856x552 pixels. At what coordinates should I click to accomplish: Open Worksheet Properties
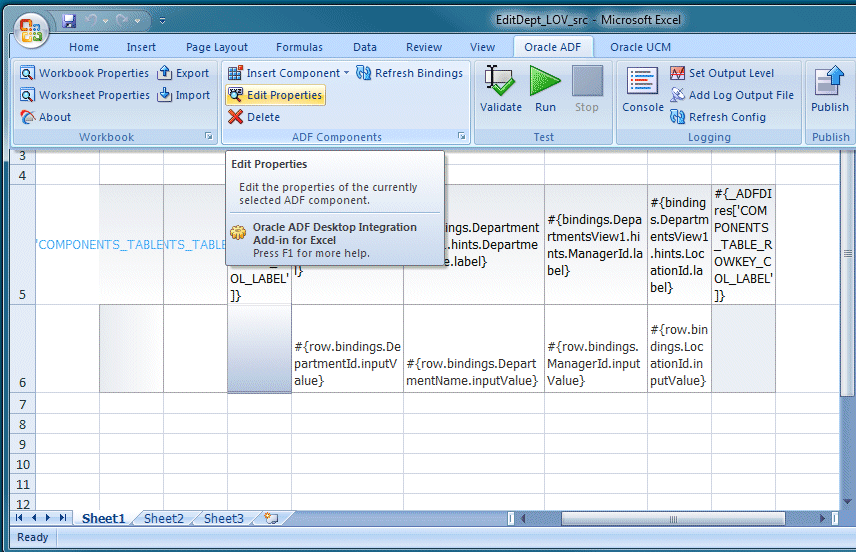(x=85, y=95)
